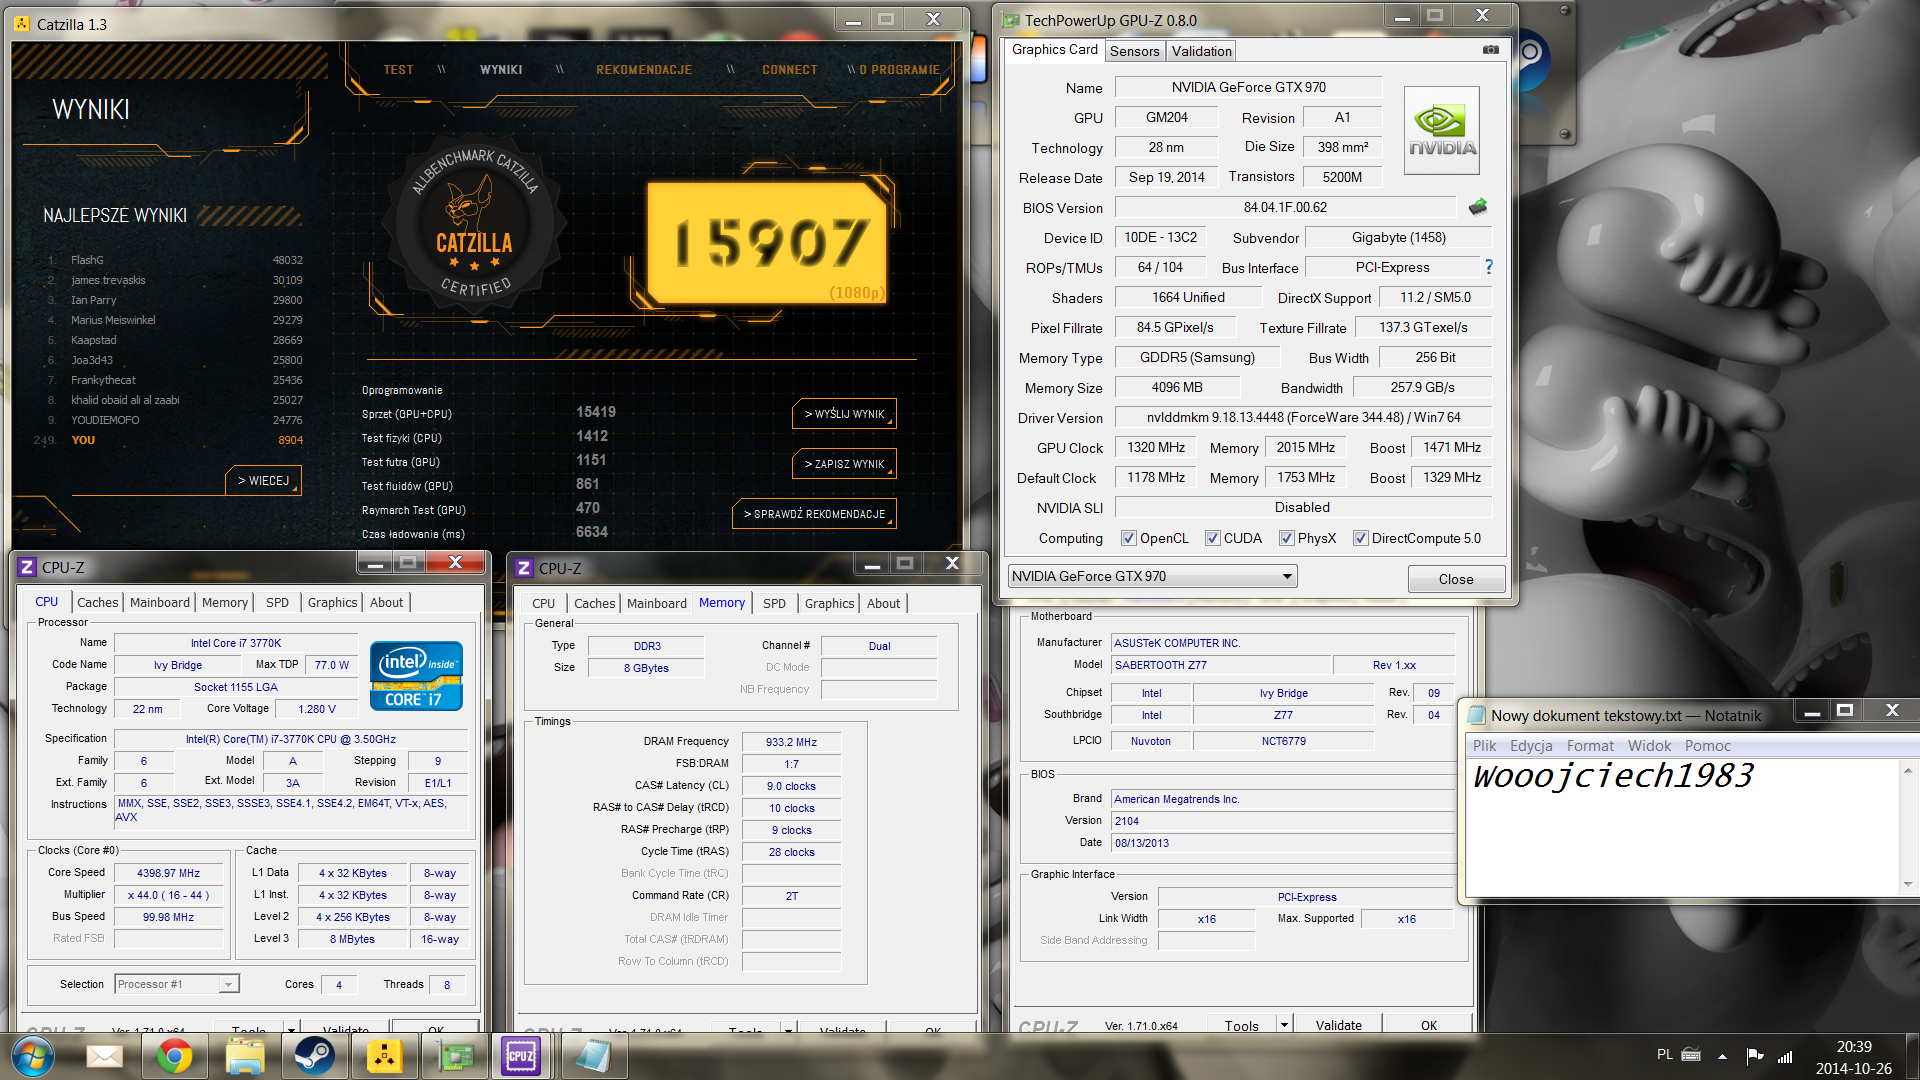Open the Windows Start menu
Screen dimensions: 1920x1080
[x=33, y=1056]
